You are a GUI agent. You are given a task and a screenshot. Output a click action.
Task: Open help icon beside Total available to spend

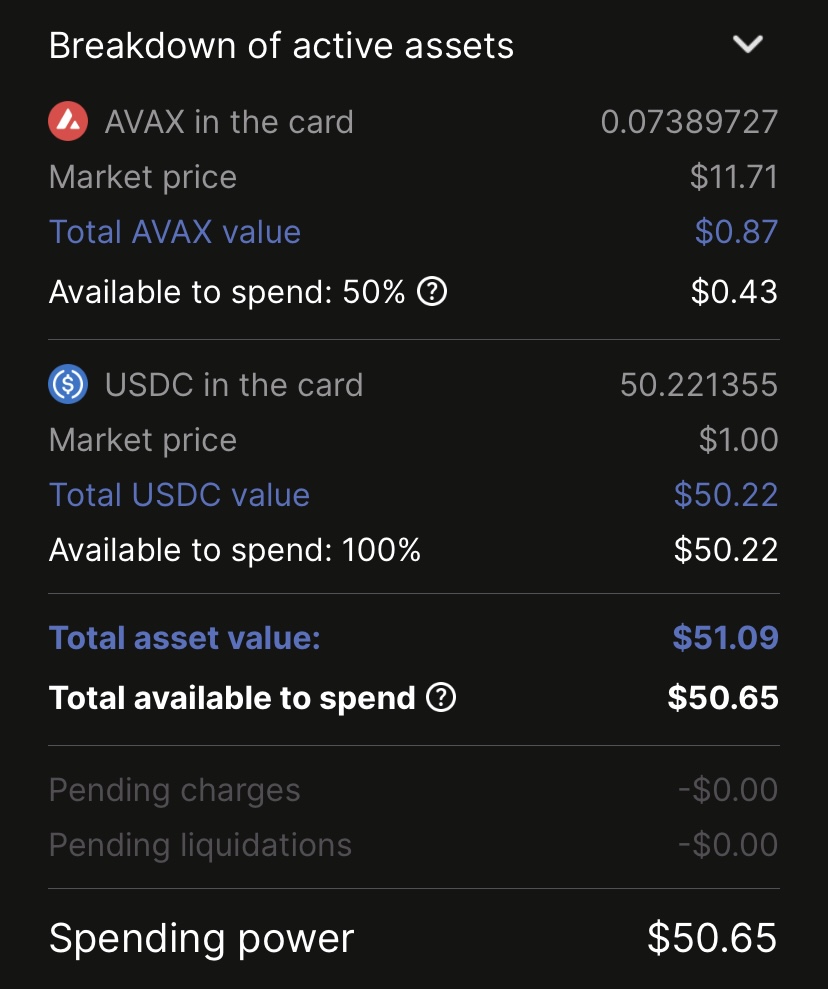pyautogui.click(x=441, y=698)
